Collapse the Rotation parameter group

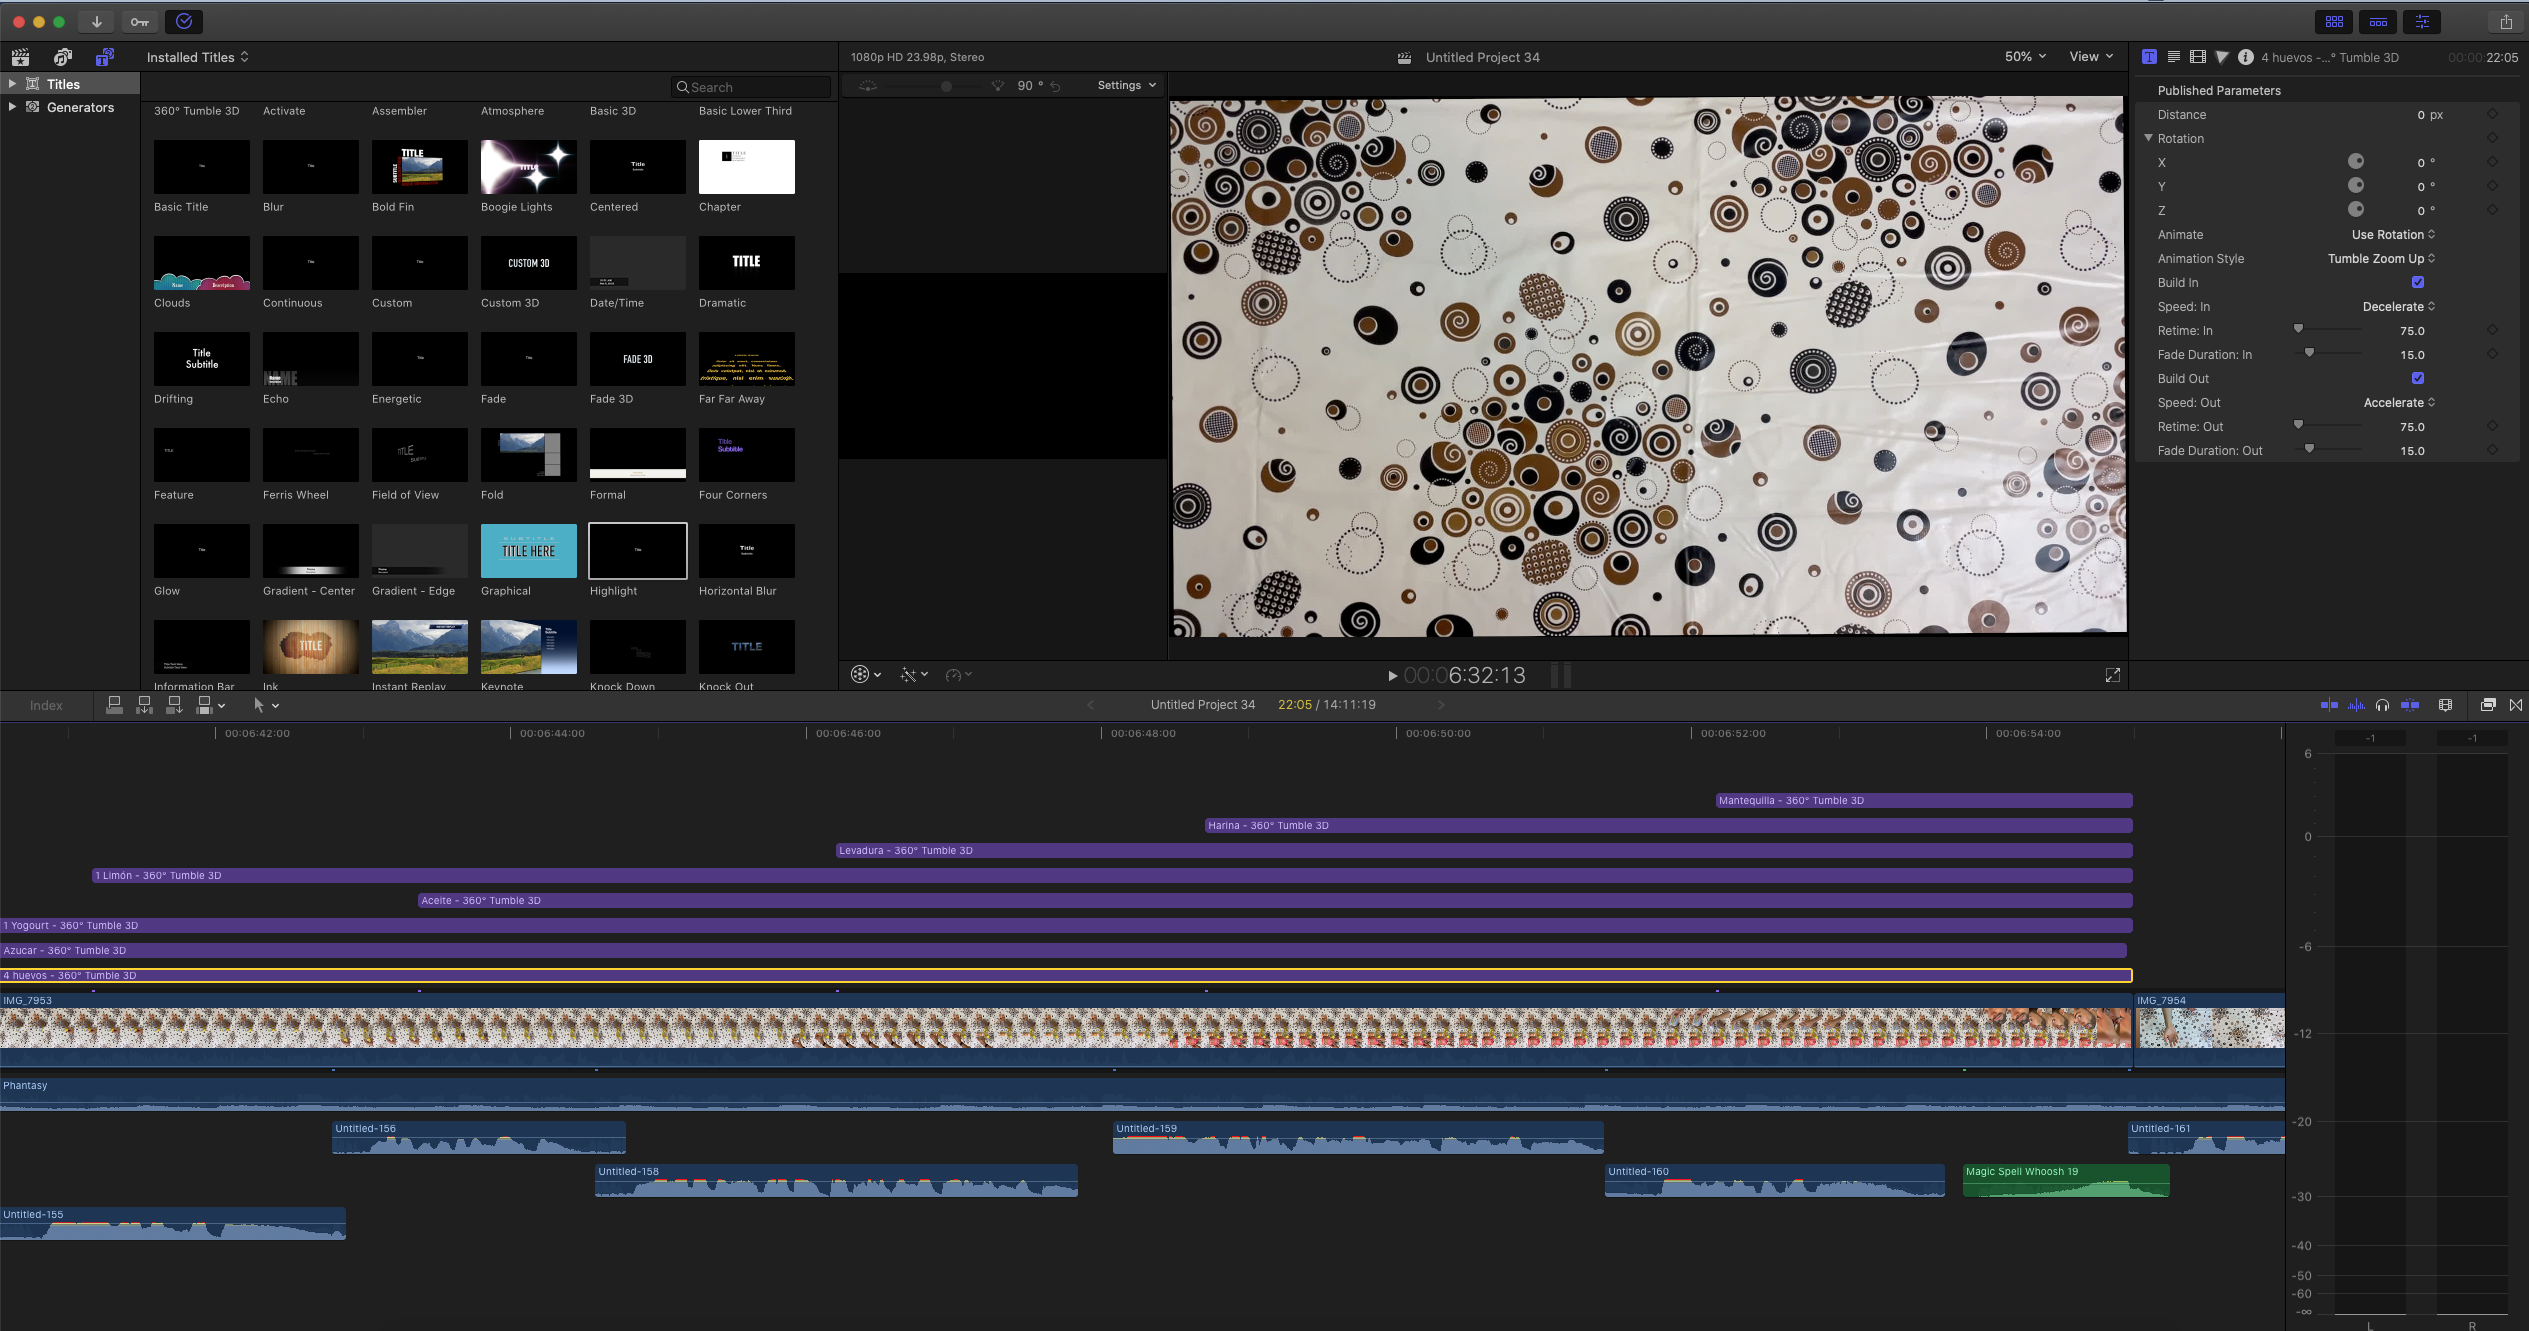click(x=2148, y=138)
